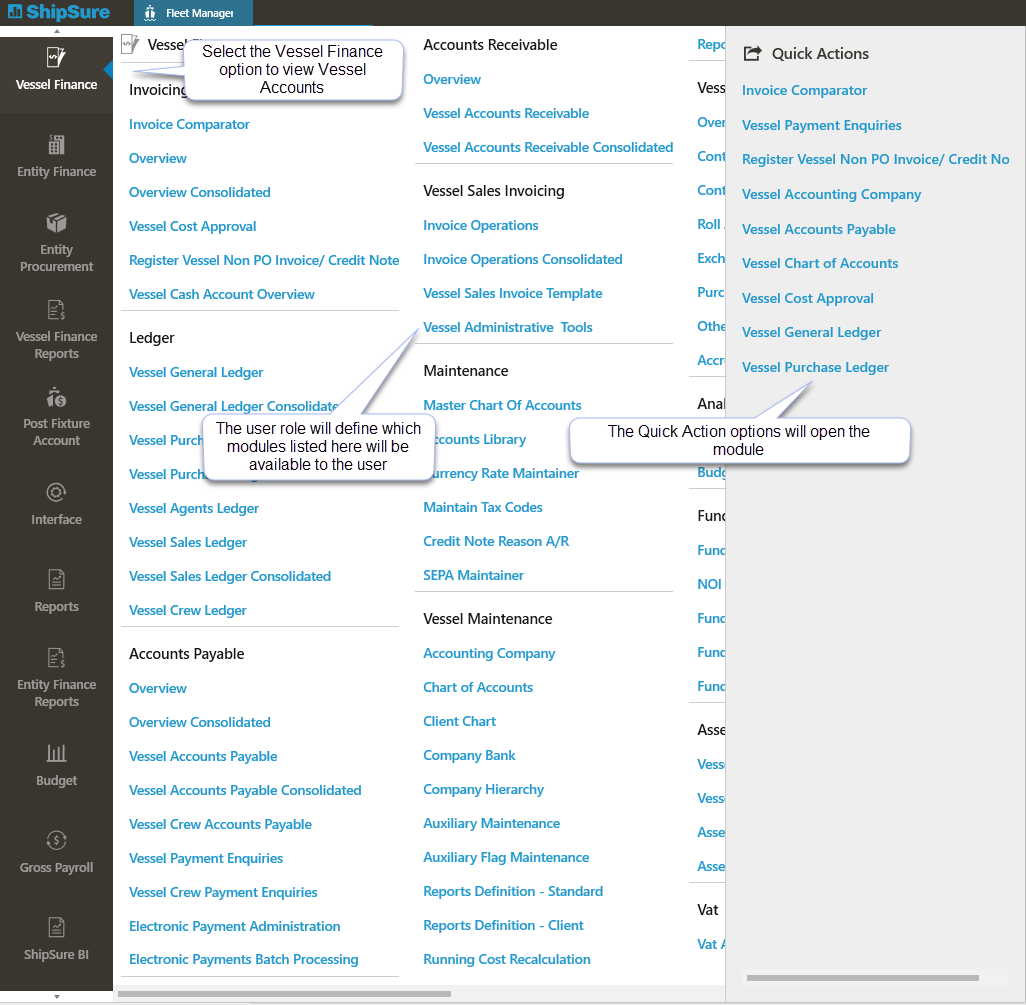Viewport: 1026px width, 1005px height.
Task: Open Entity Finance Reports sidebar icon
Action: click(56, 659)
